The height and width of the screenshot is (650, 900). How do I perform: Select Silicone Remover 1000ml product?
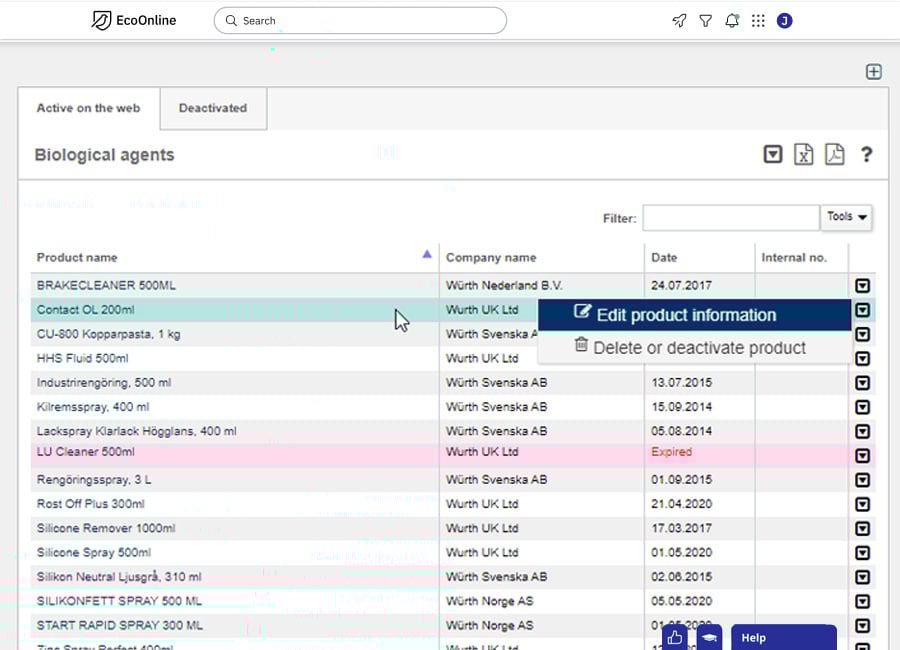[106, 528]
